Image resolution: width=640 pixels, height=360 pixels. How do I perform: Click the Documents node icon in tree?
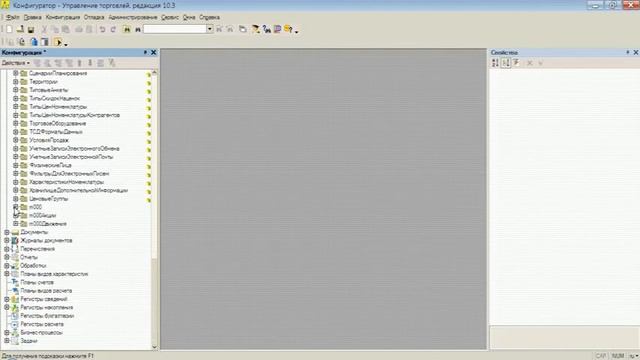tap(15, 232)
